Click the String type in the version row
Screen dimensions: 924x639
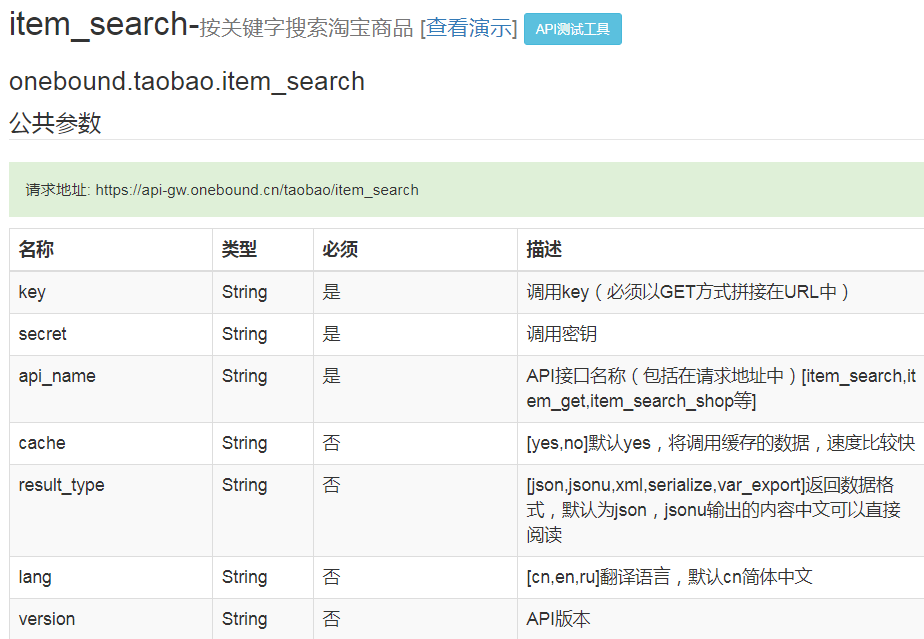245,620
